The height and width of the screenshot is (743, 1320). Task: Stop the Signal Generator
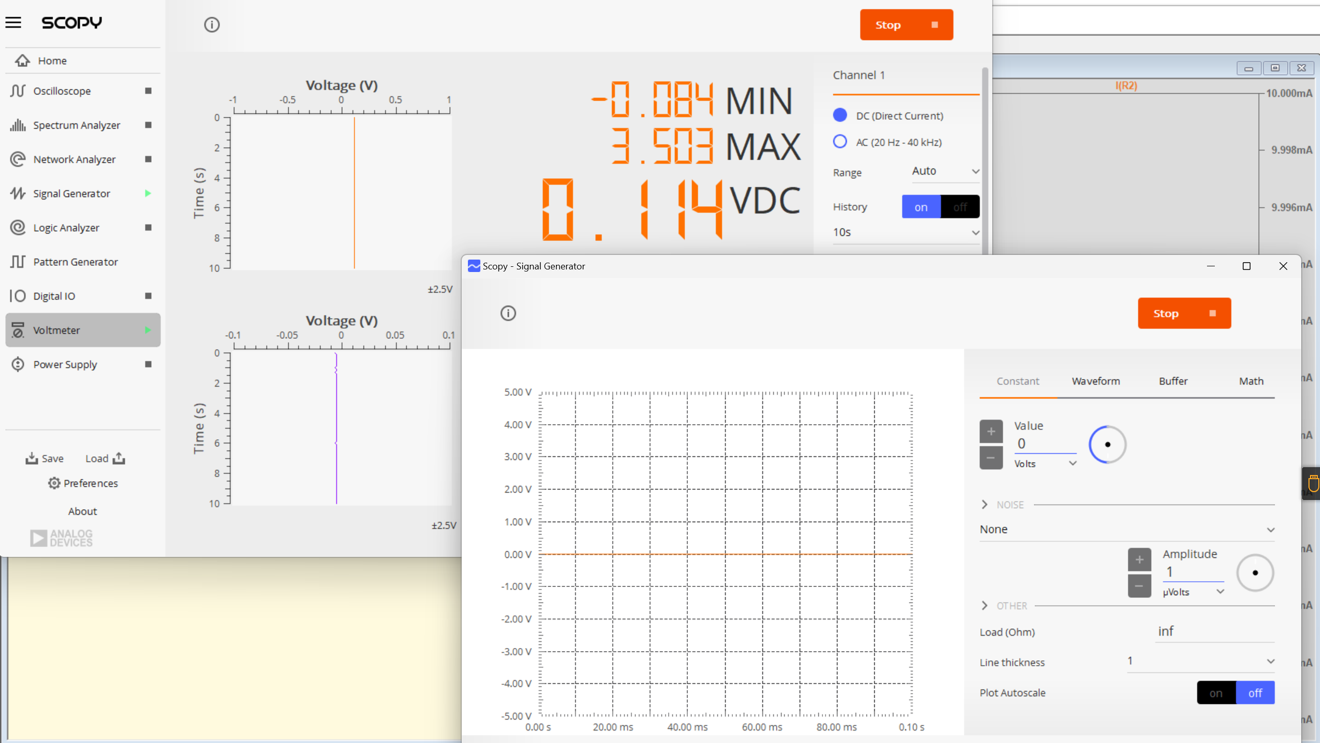(x=1184, y=313)
